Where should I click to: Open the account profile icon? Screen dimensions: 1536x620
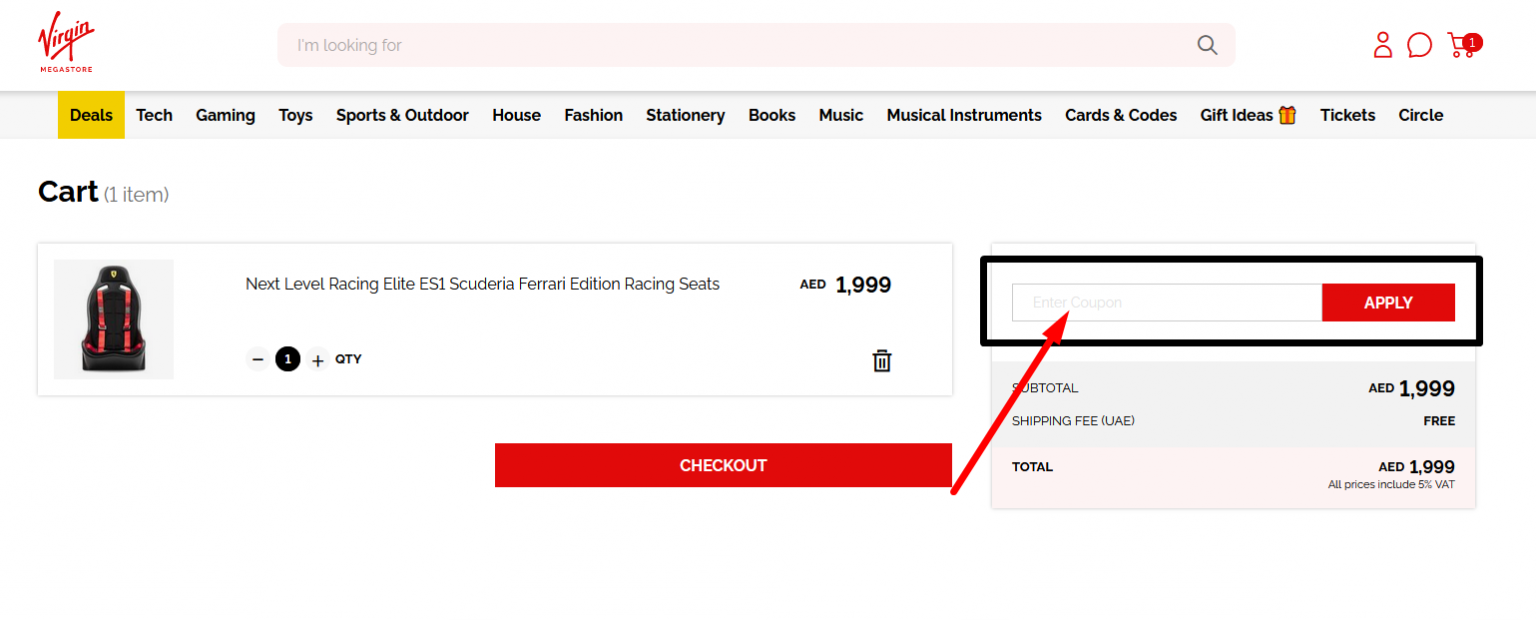(x=1382, y=45)
